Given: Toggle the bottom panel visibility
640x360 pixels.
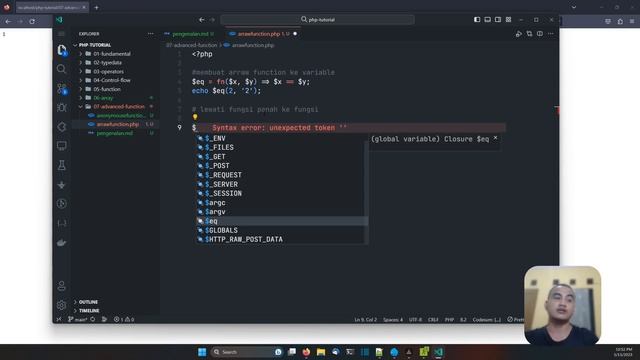Looking at the screenshot, I should (487, 20).
